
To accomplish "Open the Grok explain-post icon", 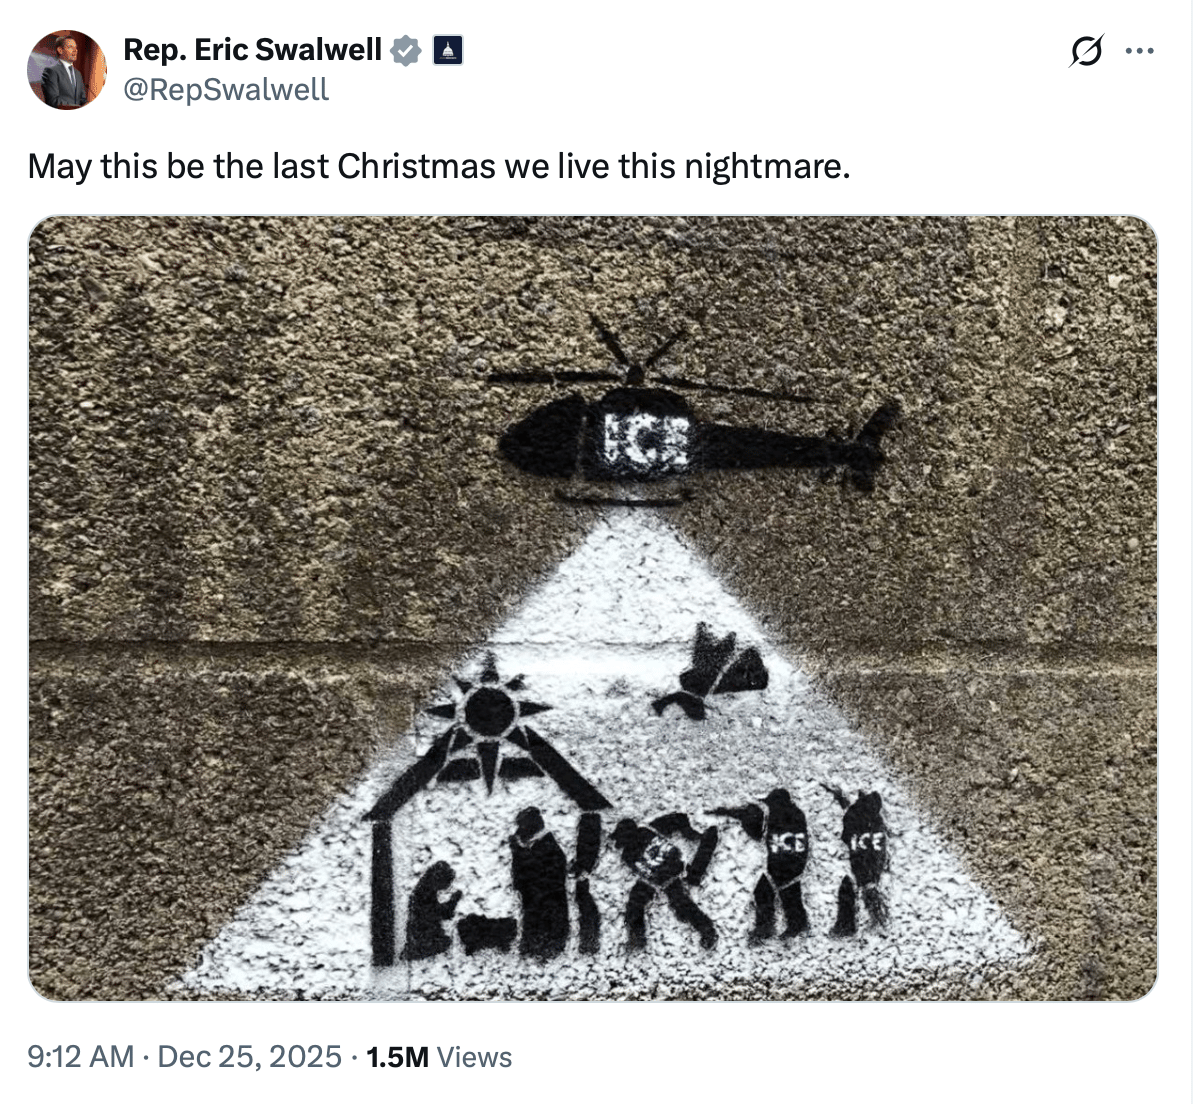I will pyautogui.click(x=1085, y=50).
